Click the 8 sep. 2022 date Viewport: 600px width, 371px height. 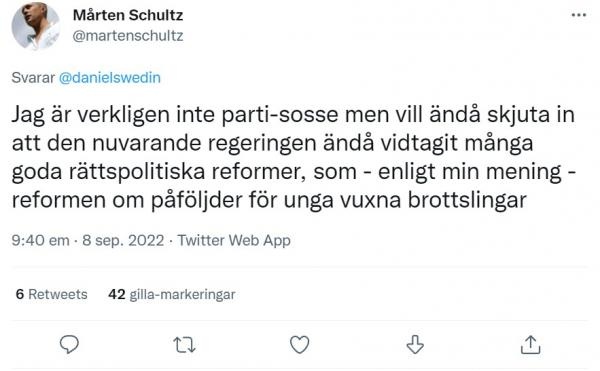click(123, 240)
